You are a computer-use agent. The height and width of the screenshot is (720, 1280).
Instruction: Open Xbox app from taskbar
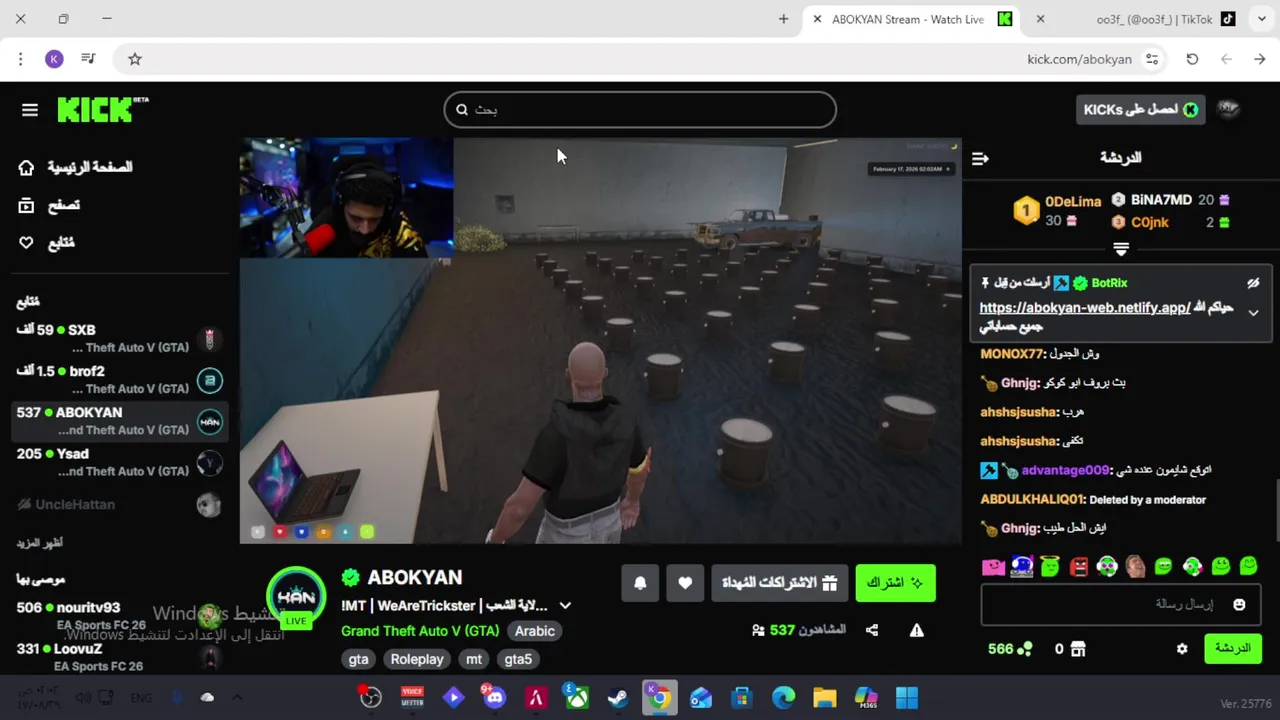tap(577, 697)
